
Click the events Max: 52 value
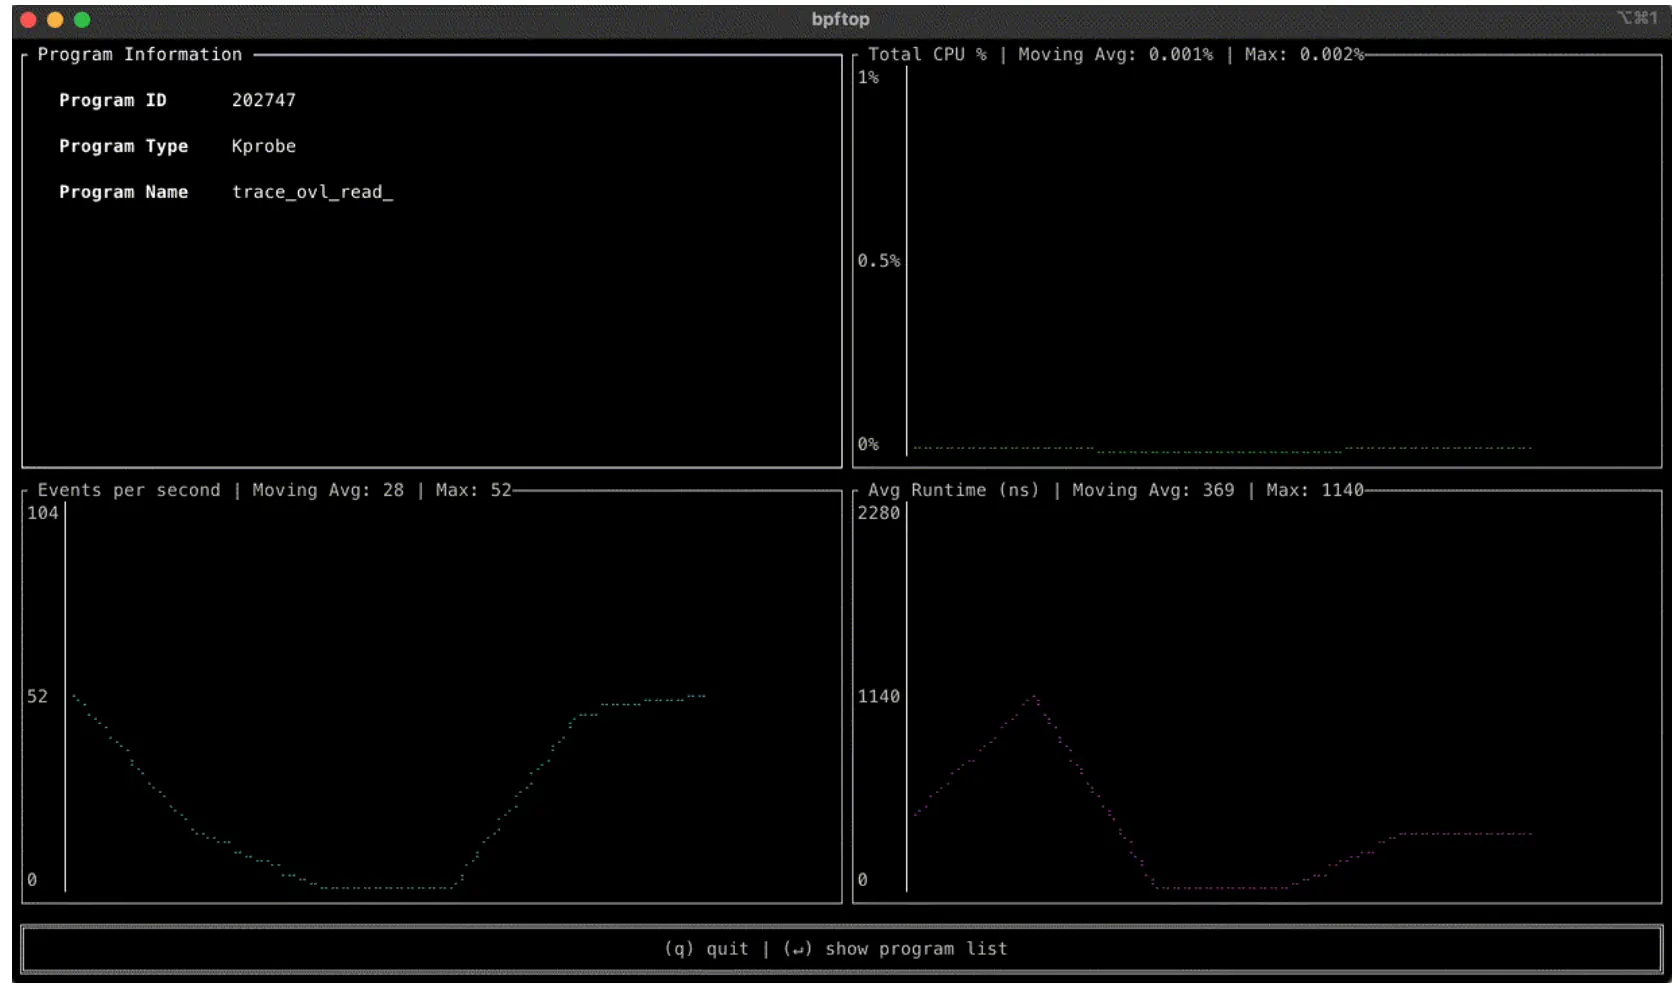pos(473,490)
